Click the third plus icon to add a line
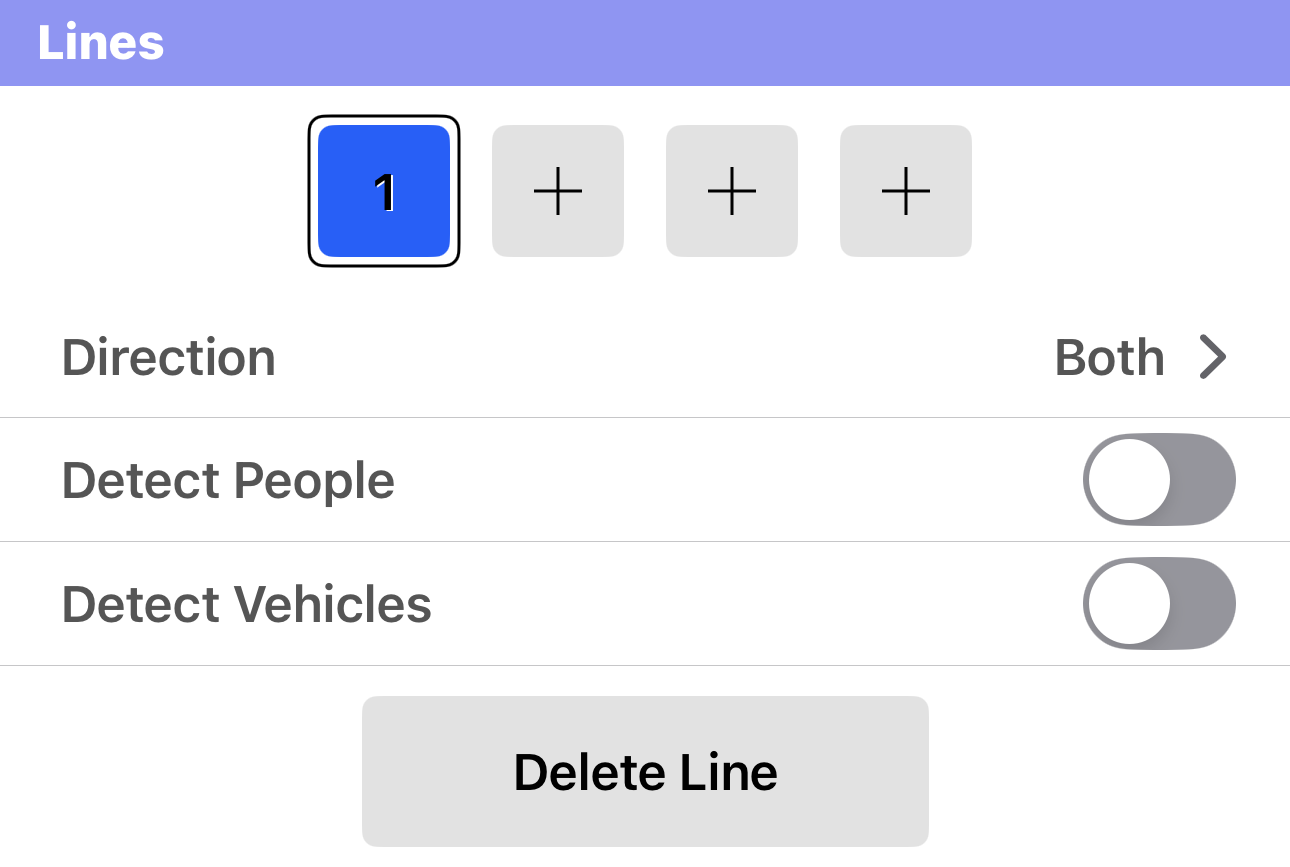1290x867 pixels. (x=905, y=190)
